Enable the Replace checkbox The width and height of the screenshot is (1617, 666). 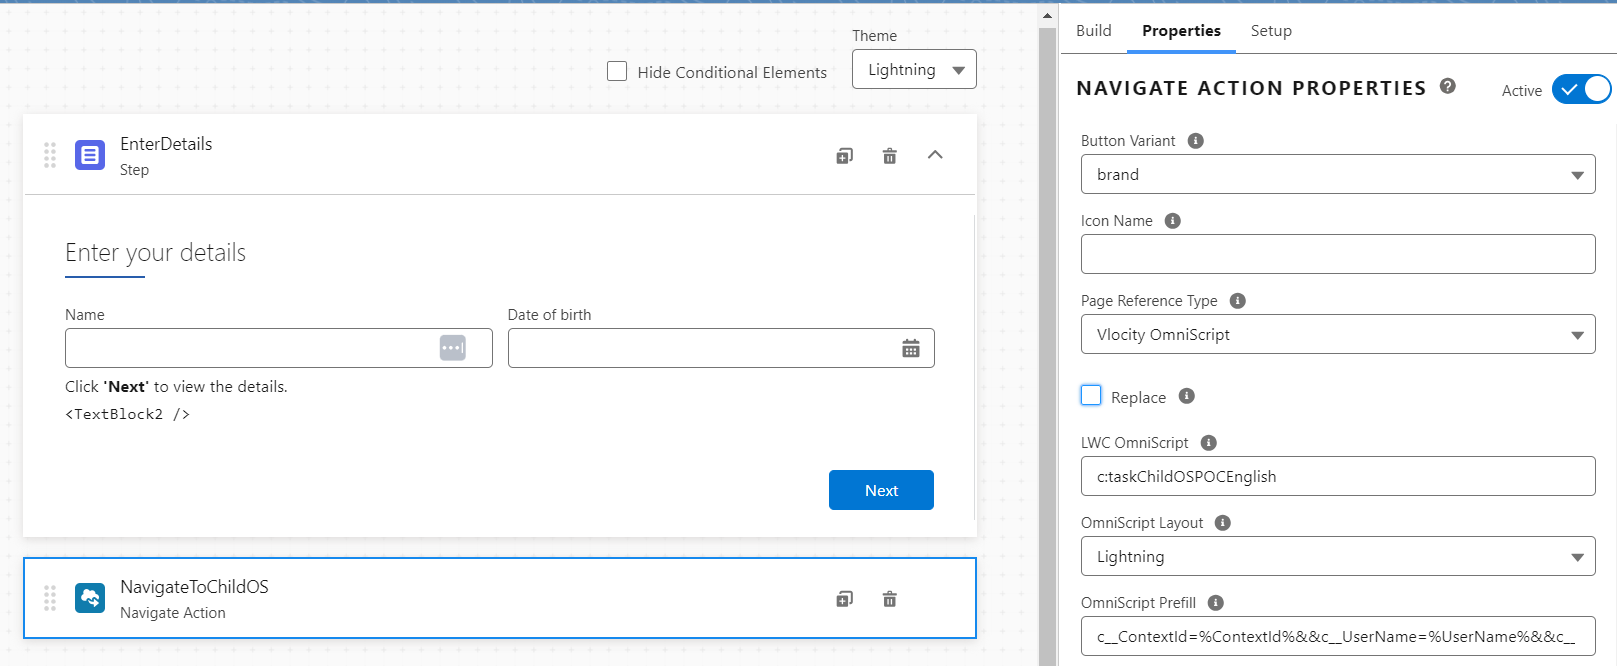pyautogui.click(x=1091, y=396)
